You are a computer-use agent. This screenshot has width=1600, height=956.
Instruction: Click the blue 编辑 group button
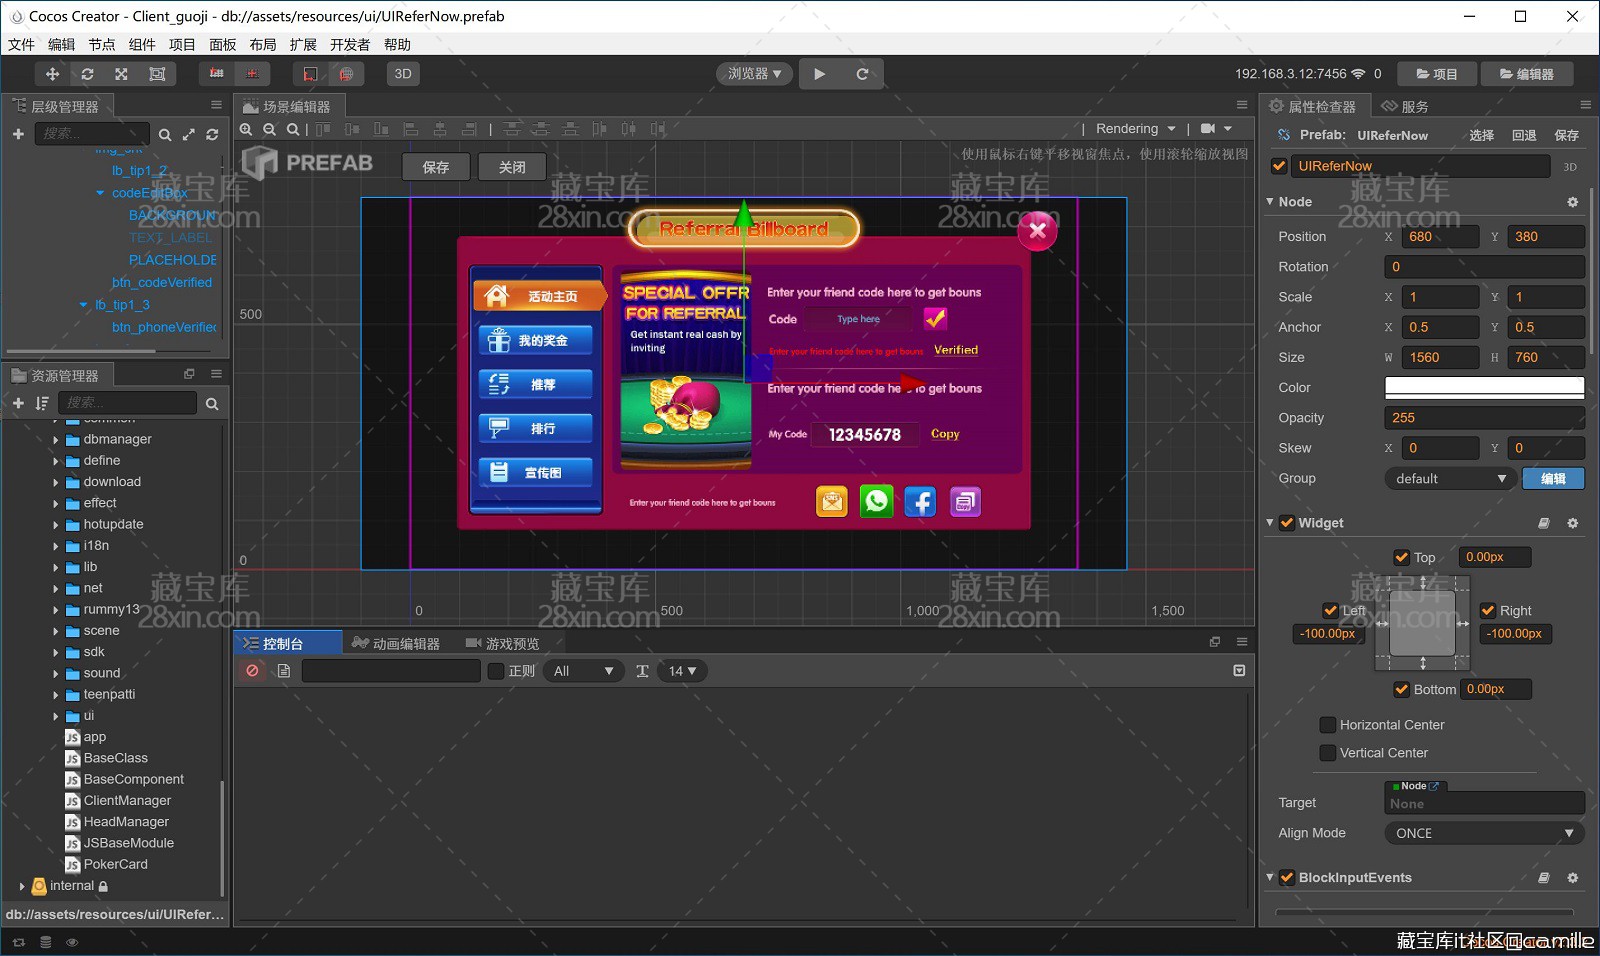click(x=1553, y=479)
